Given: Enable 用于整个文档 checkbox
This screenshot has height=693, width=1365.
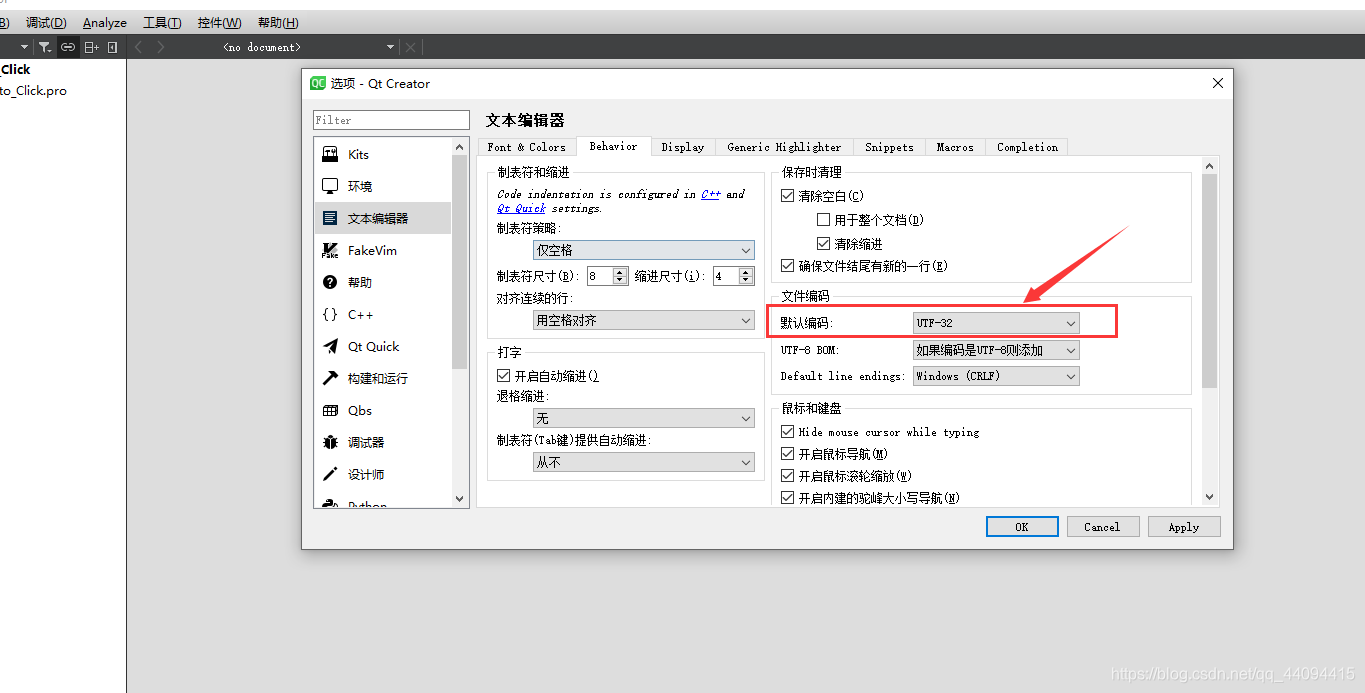Looking at the screenshot, I should [x=824, y=220].
